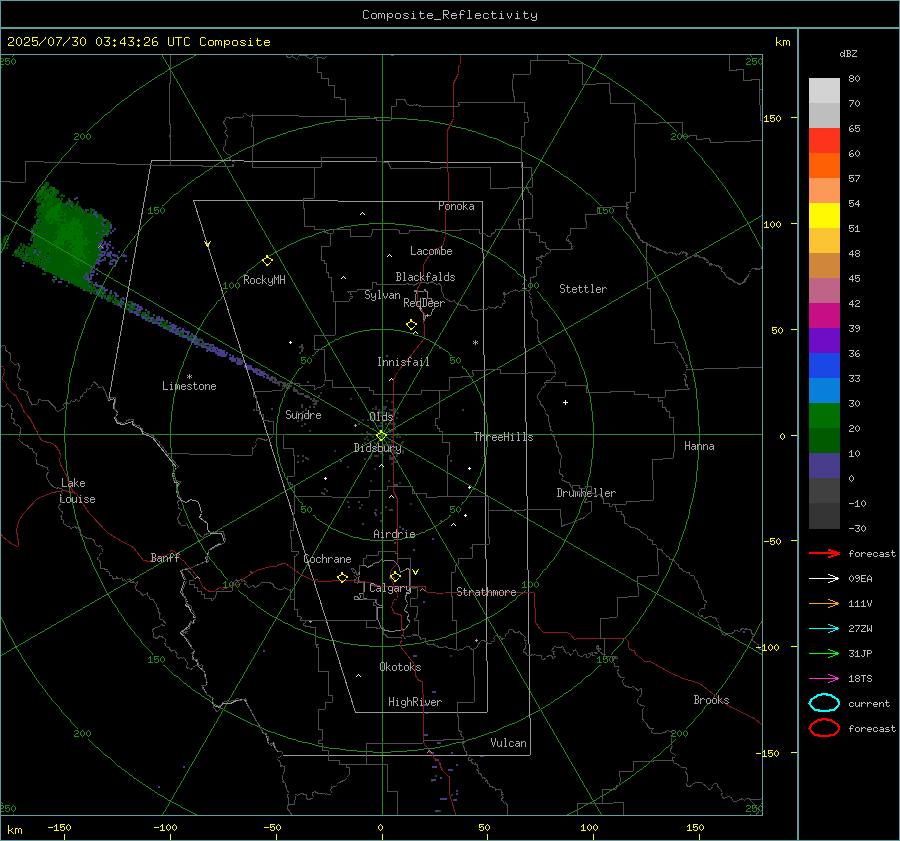The image size is (900, 841).
Task: Click the Didsbury label
Action: pyautogui.click(x=377, y=448)
